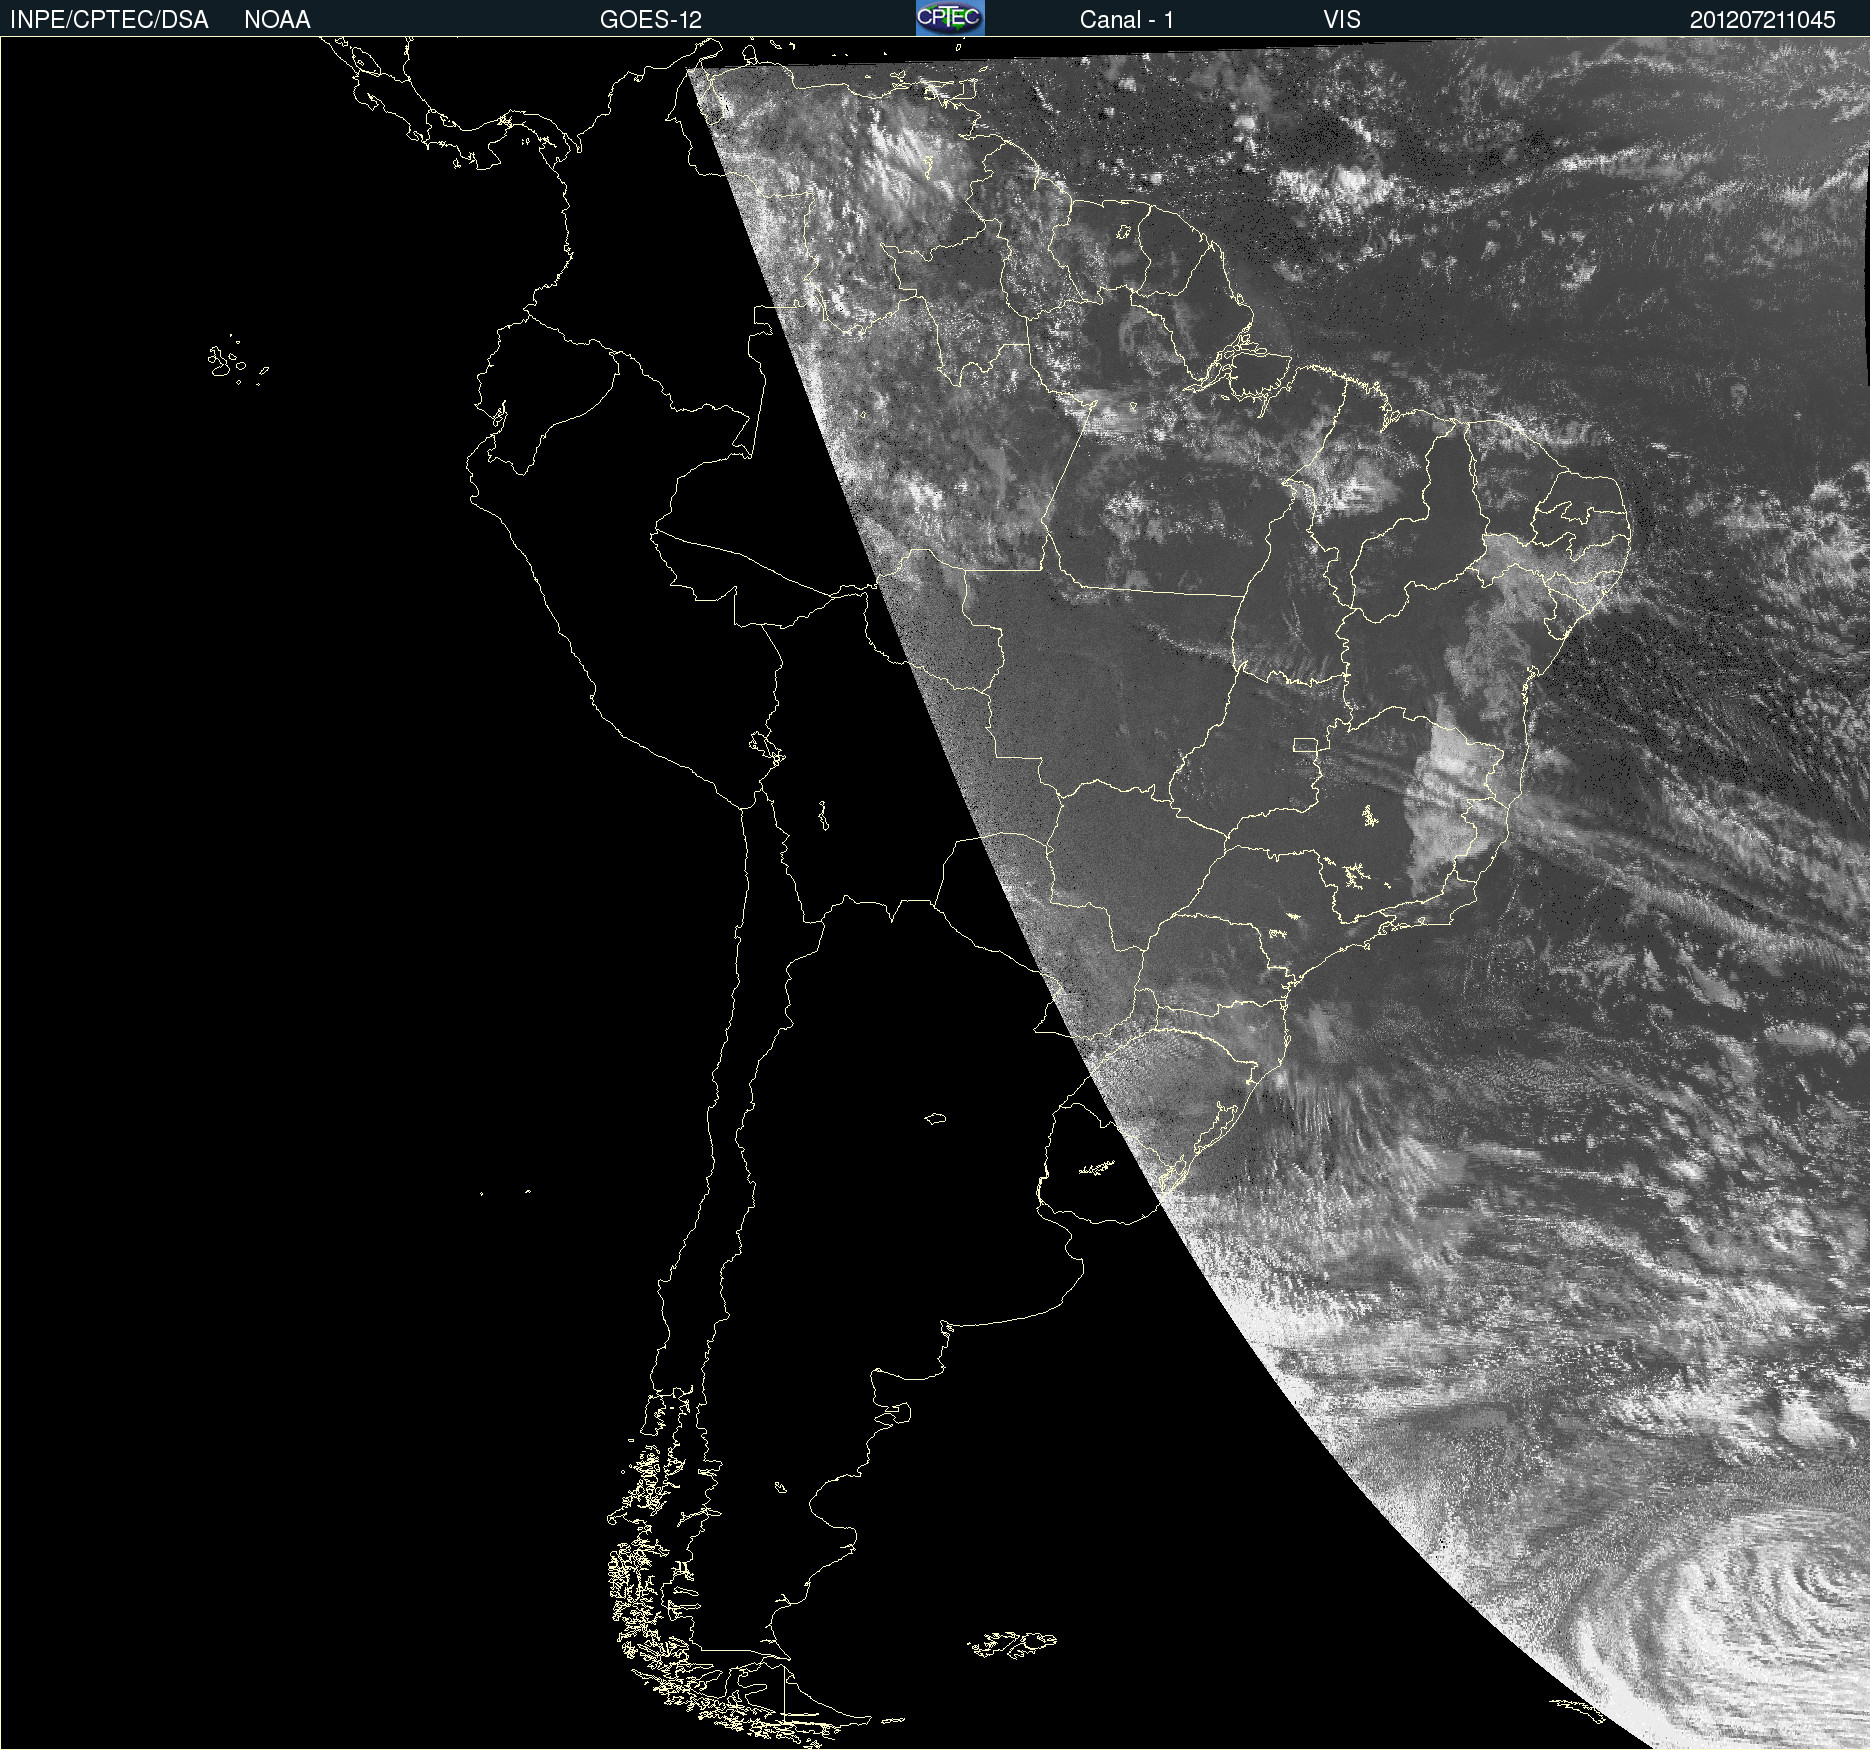The image size is (1870, 1750).
Task: Click the GOES-12 satellite label
Action: point(651,20)
